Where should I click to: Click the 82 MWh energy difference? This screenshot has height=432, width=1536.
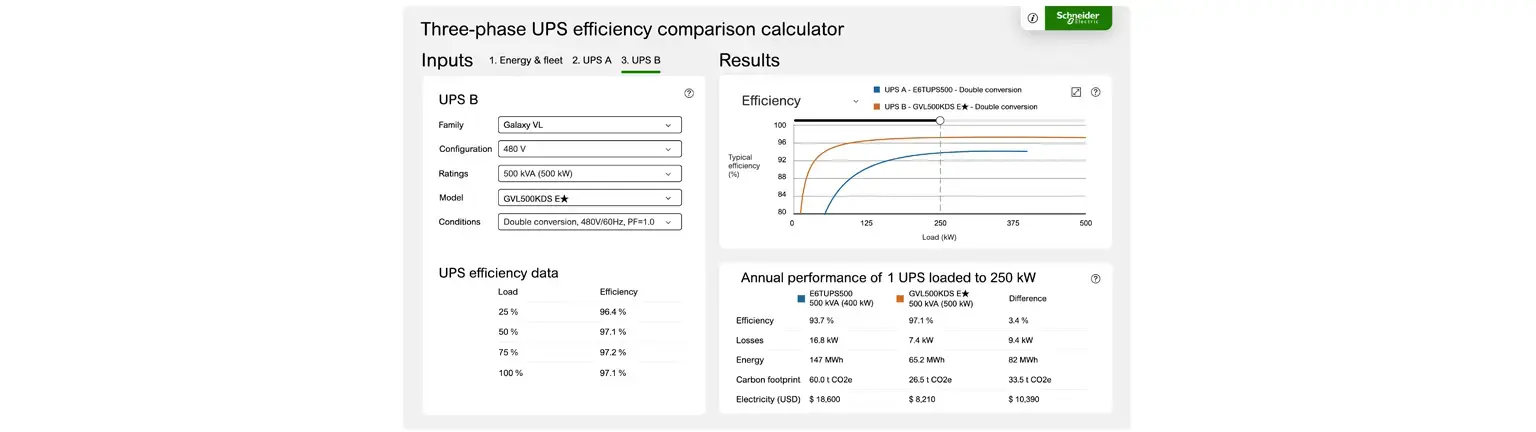point(1023,360)
